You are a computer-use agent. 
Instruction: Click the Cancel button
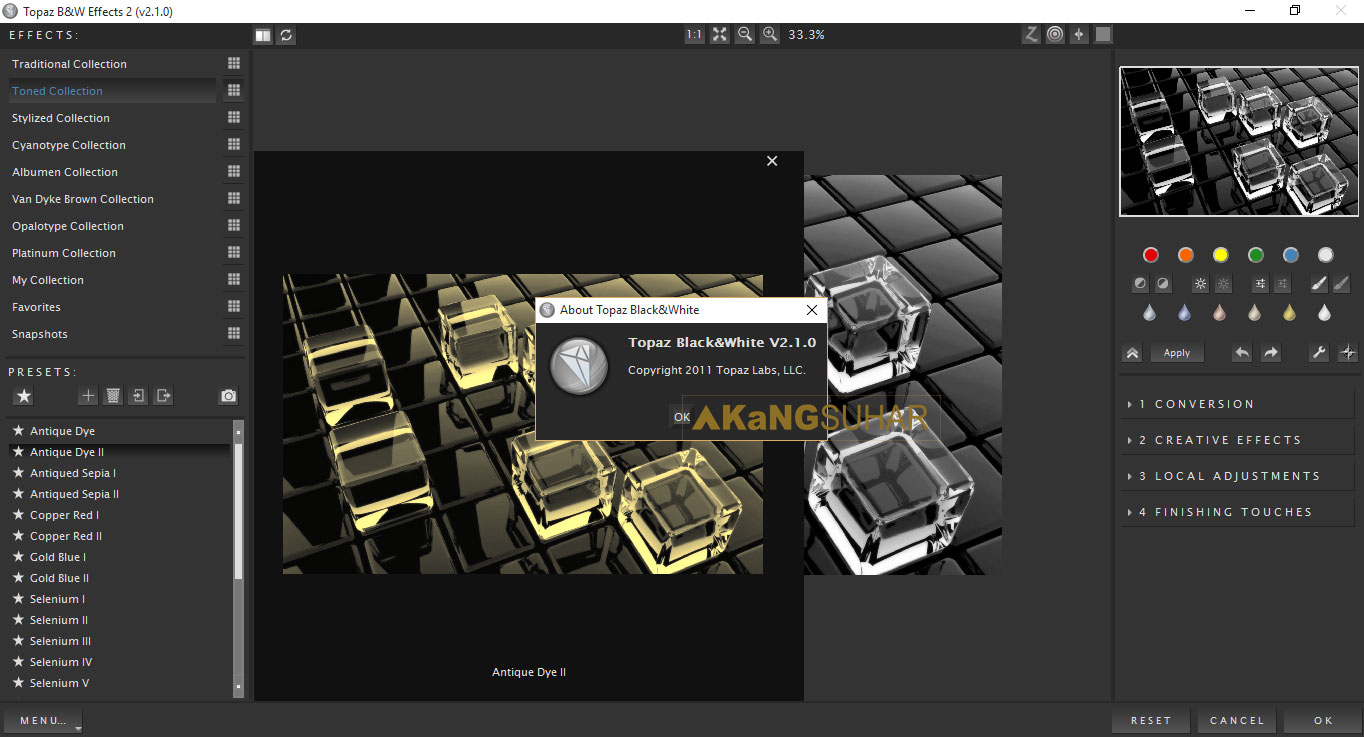pyautogui.click(x=1237, y=720)
